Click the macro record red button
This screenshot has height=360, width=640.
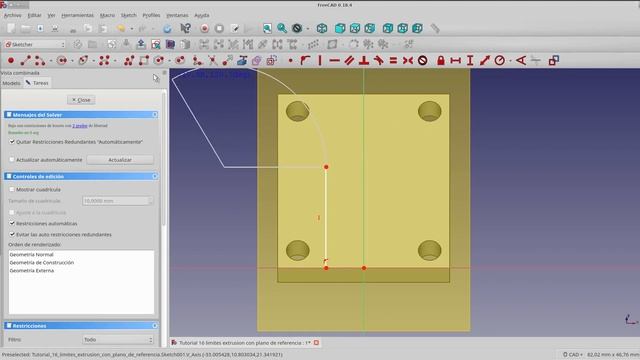pos(204,28)
